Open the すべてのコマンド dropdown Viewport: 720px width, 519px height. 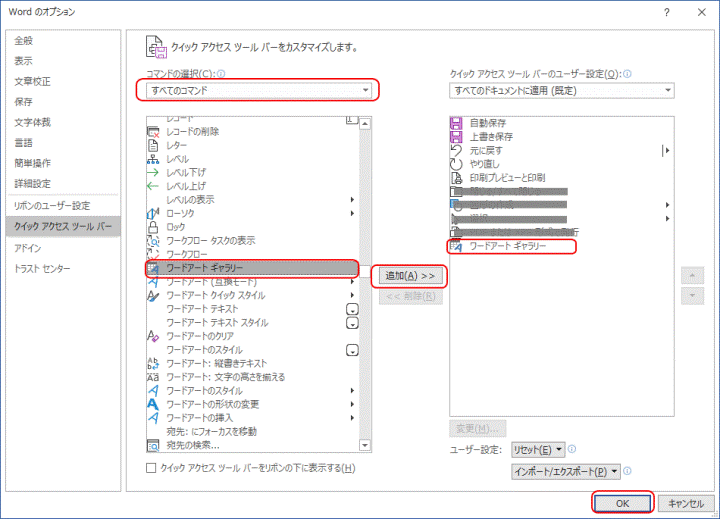(x=259, y=90)
